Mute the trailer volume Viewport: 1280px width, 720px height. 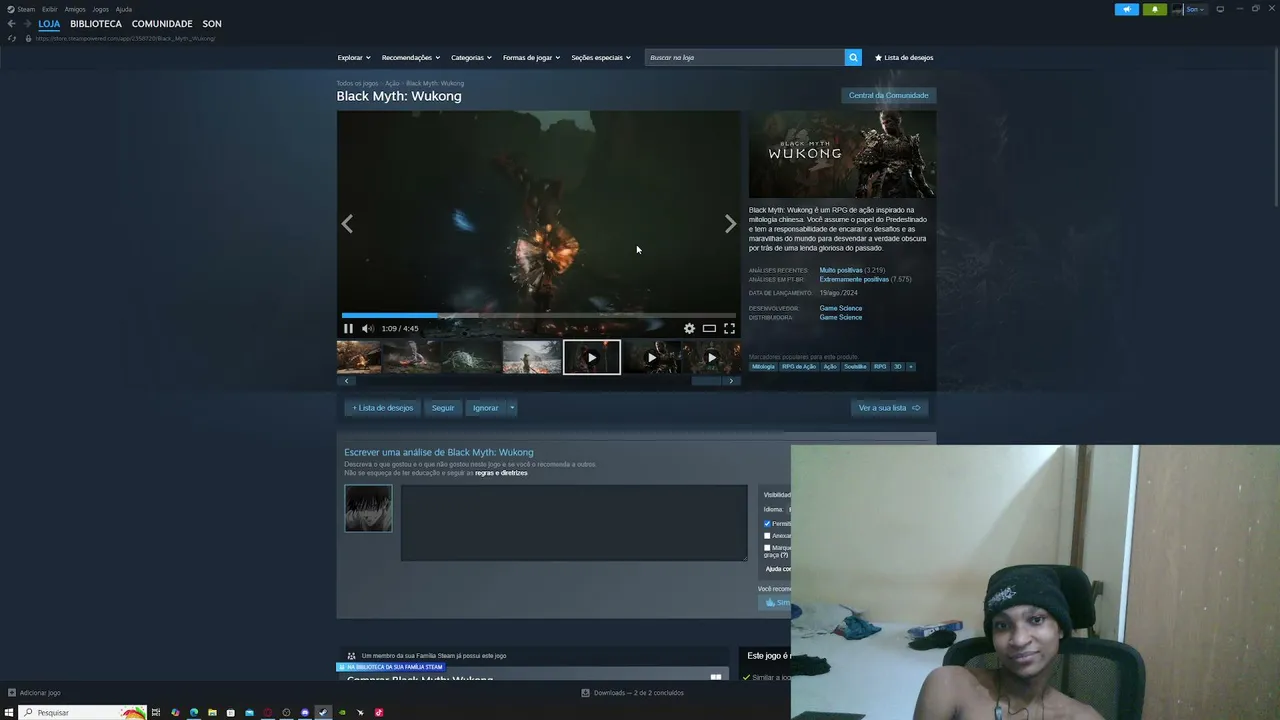pyautogui.click(x=367, y=328)
